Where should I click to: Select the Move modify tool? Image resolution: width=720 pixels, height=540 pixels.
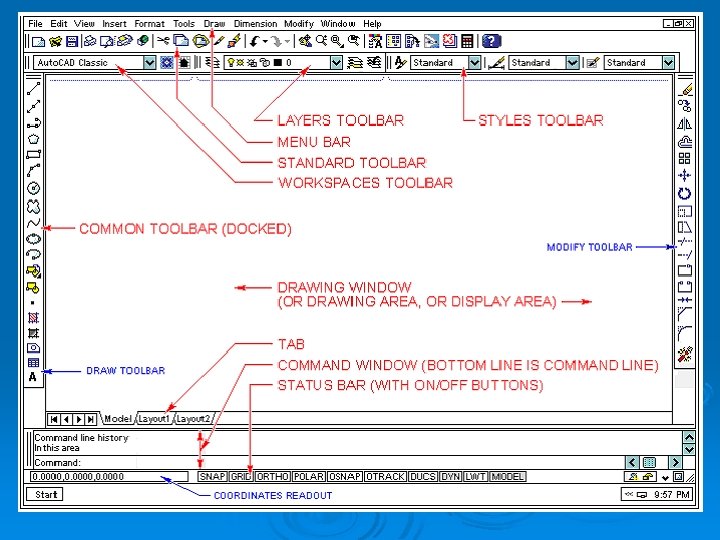tap(685, 175)
